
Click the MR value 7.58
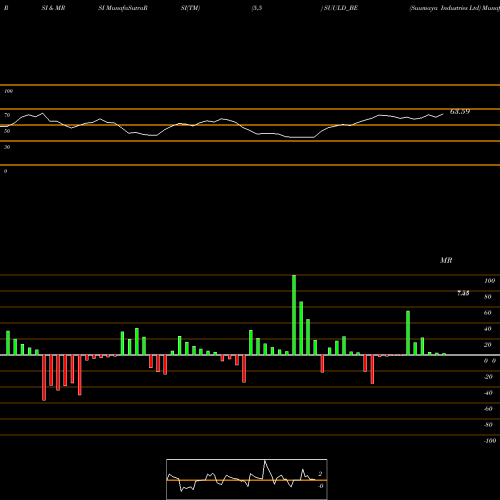[463, 293]
